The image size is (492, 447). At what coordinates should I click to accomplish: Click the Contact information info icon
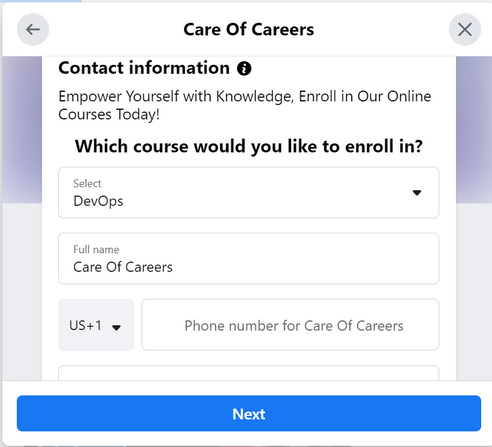[244, 69]
